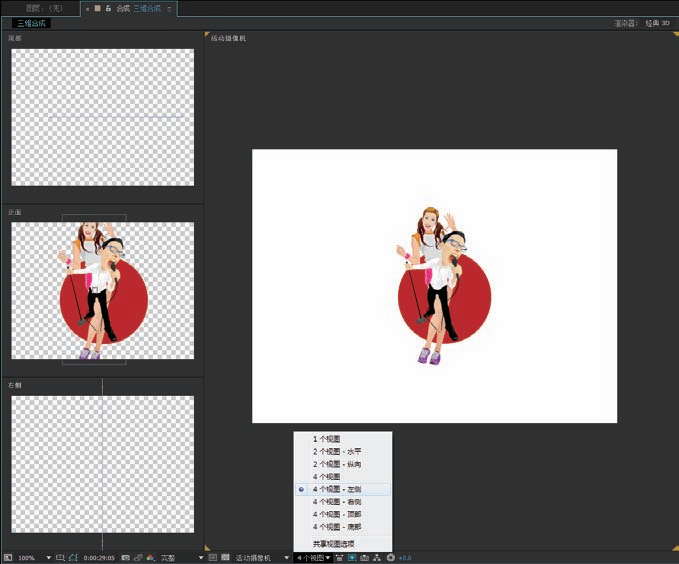Activate the 顶部 top view panel
679x564 pixels.
click(x=103, y=117)
